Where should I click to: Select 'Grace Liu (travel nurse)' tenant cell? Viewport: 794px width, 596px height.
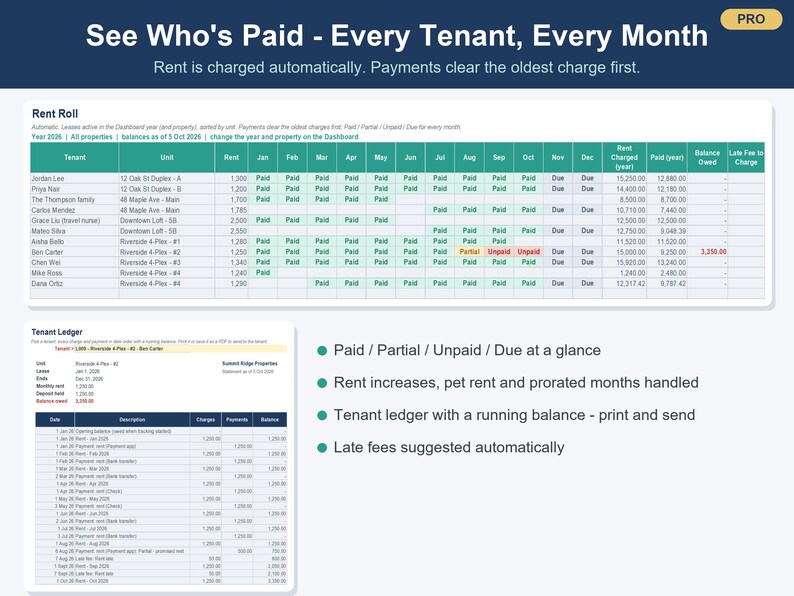[74, 220]
